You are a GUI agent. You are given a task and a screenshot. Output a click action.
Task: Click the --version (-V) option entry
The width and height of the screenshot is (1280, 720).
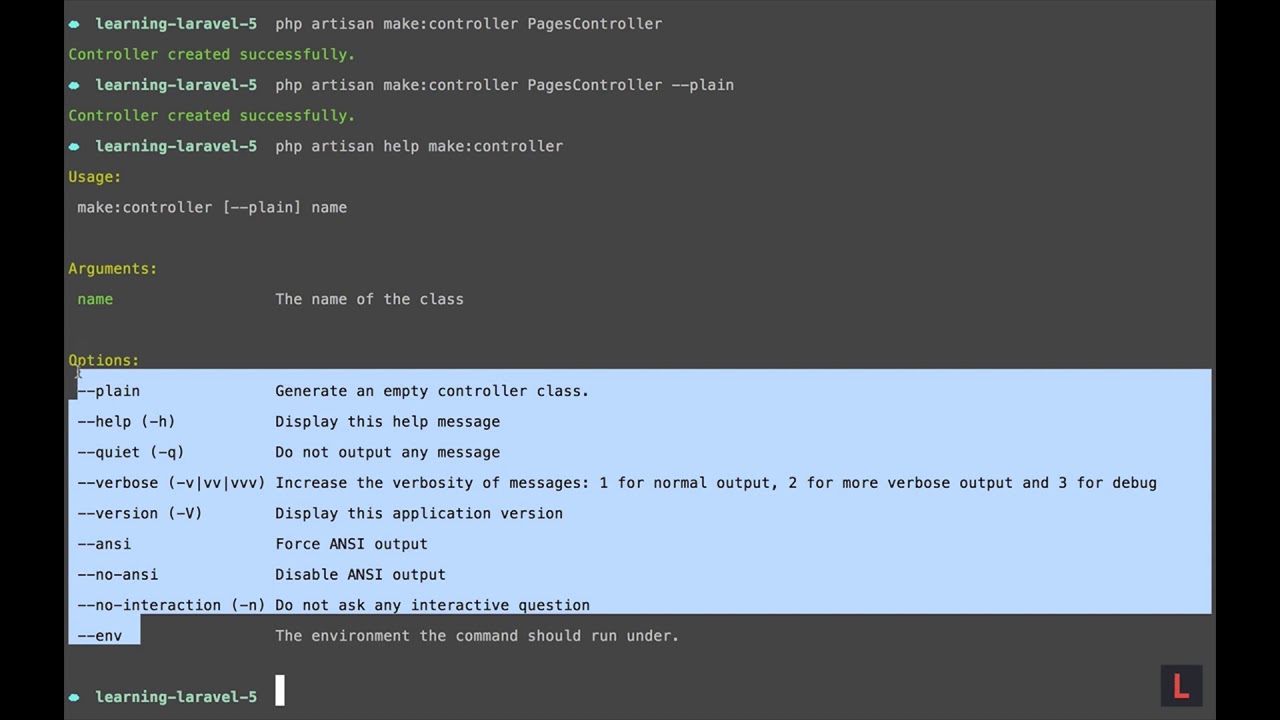coord(140,513)
